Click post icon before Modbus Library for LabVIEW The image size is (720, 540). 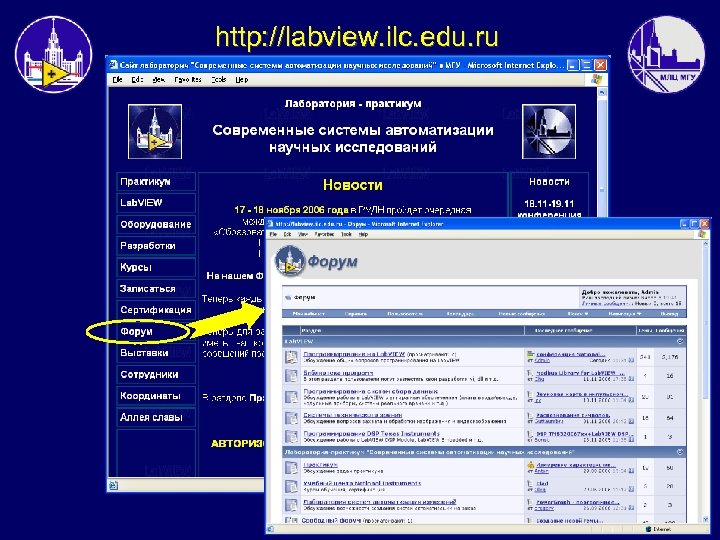pyautogui.click(x=530, y=373)
